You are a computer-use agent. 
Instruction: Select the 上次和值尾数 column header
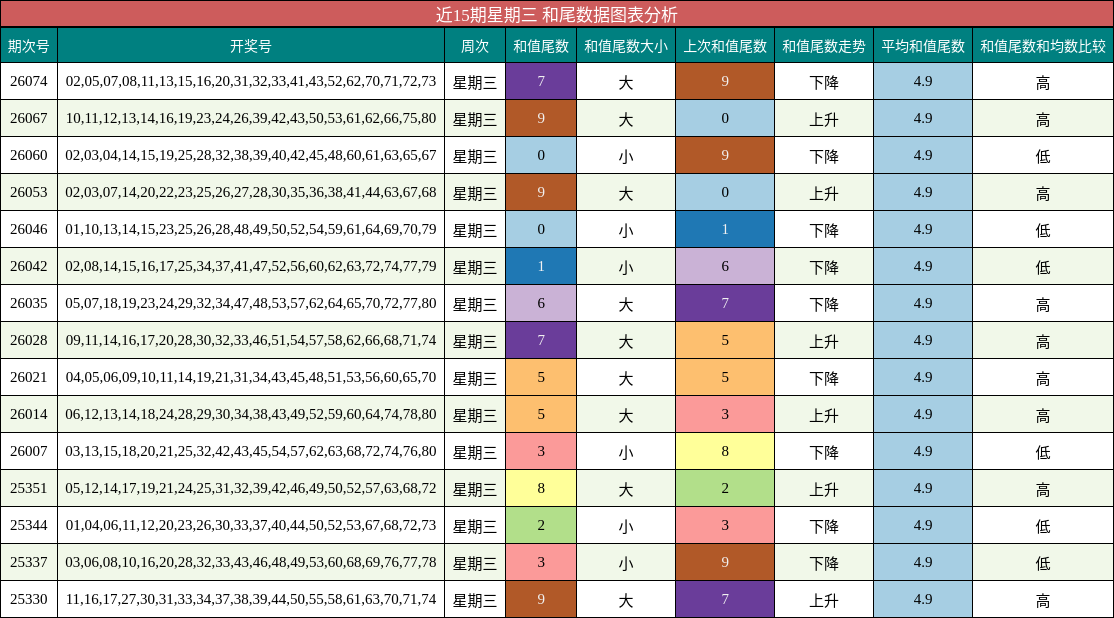[723, 45]
